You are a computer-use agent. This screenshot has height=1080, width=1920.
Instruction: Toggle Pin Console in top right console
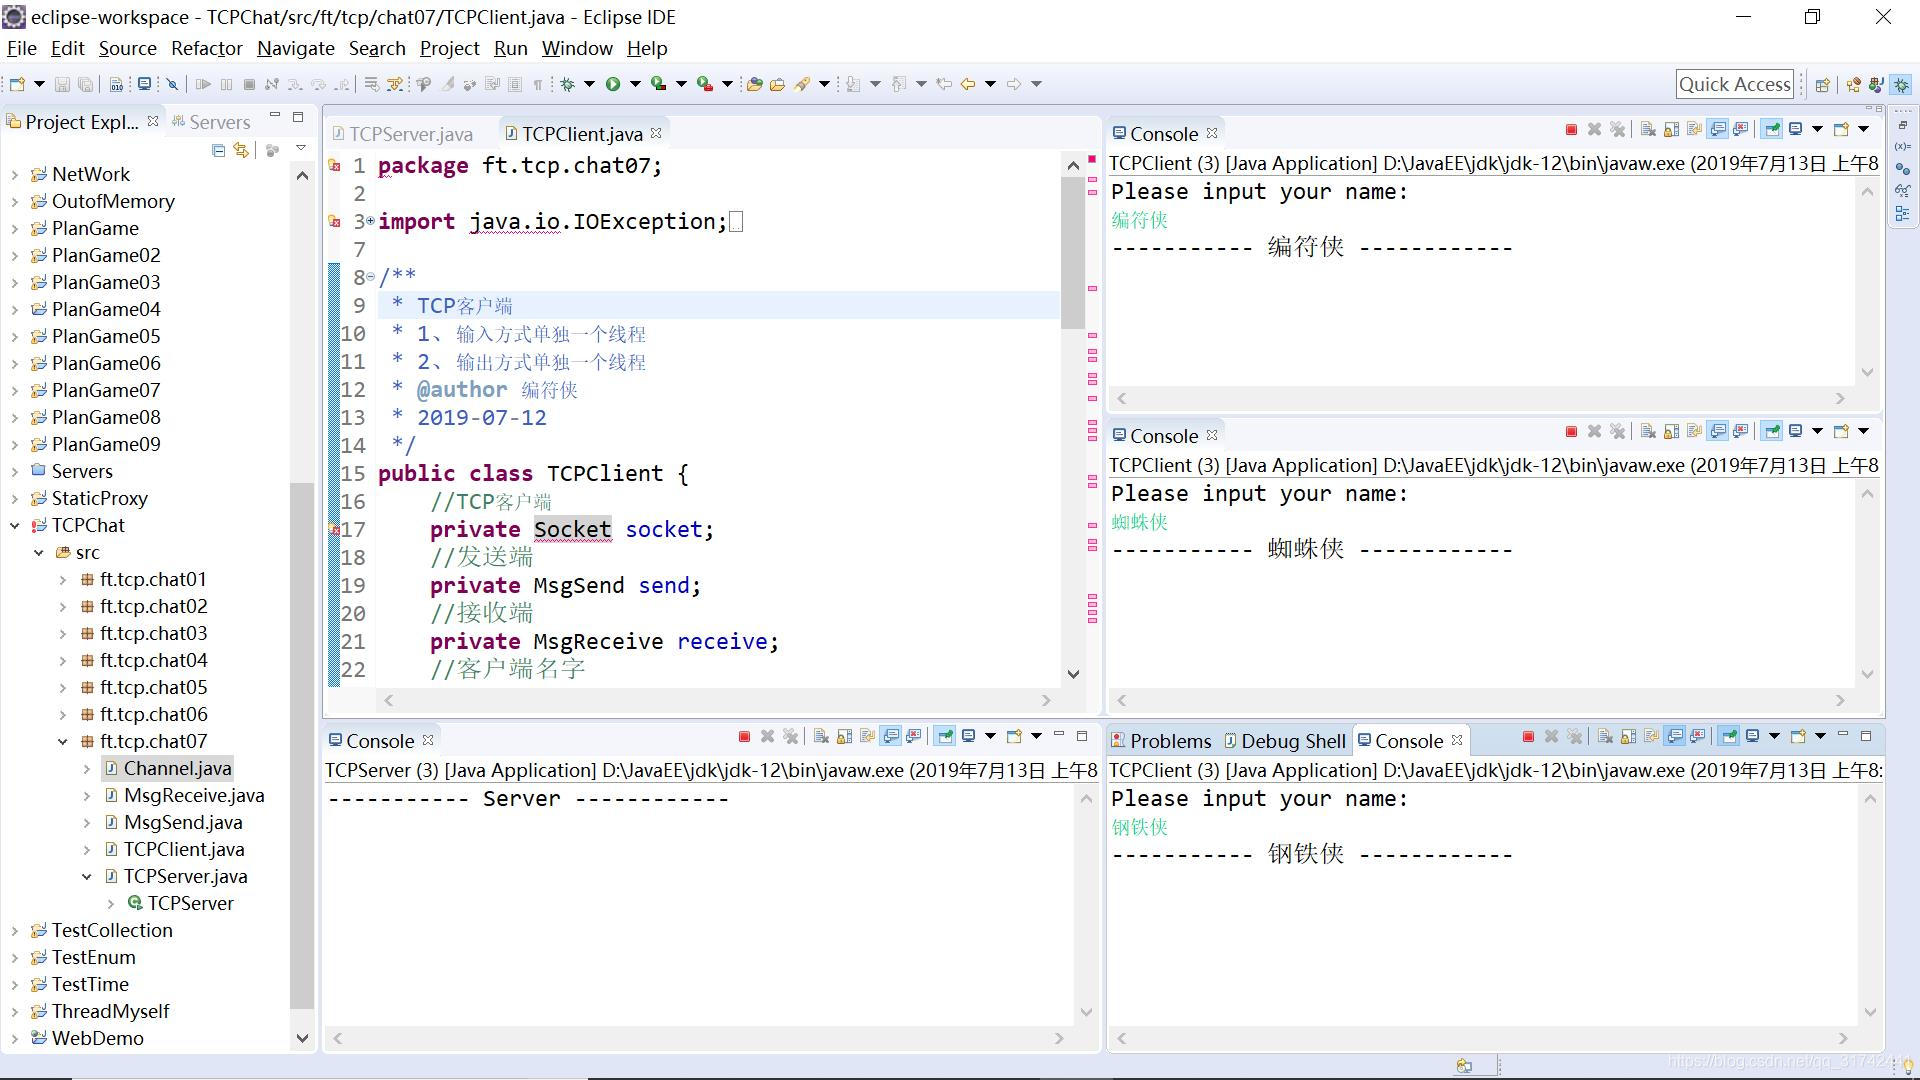tap(1771, 129)
